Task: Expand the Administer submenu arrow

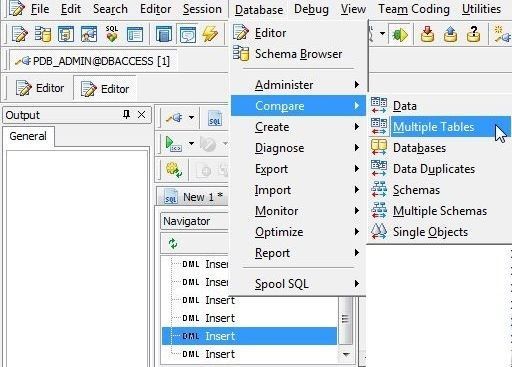Action: [357, 85]
